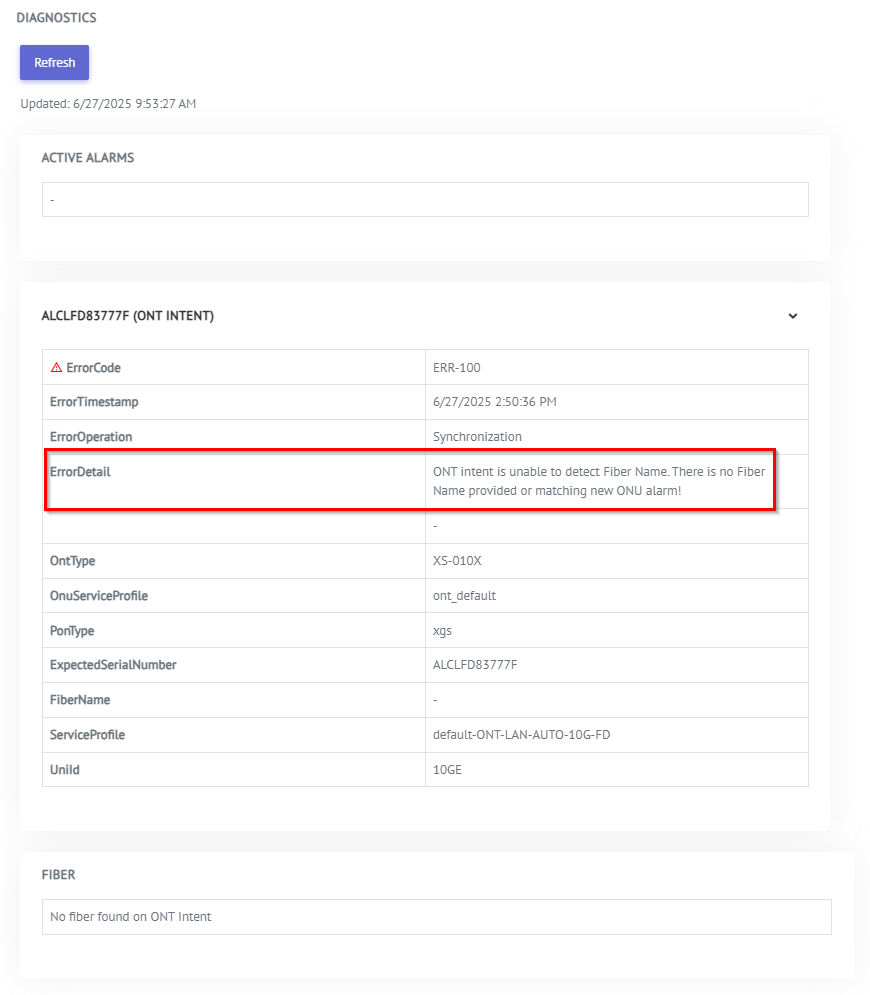The width and height of the screenshot is (870, 995).
Task: Click the red warning icon beside ErrorCode
Action: click(56, 367)
